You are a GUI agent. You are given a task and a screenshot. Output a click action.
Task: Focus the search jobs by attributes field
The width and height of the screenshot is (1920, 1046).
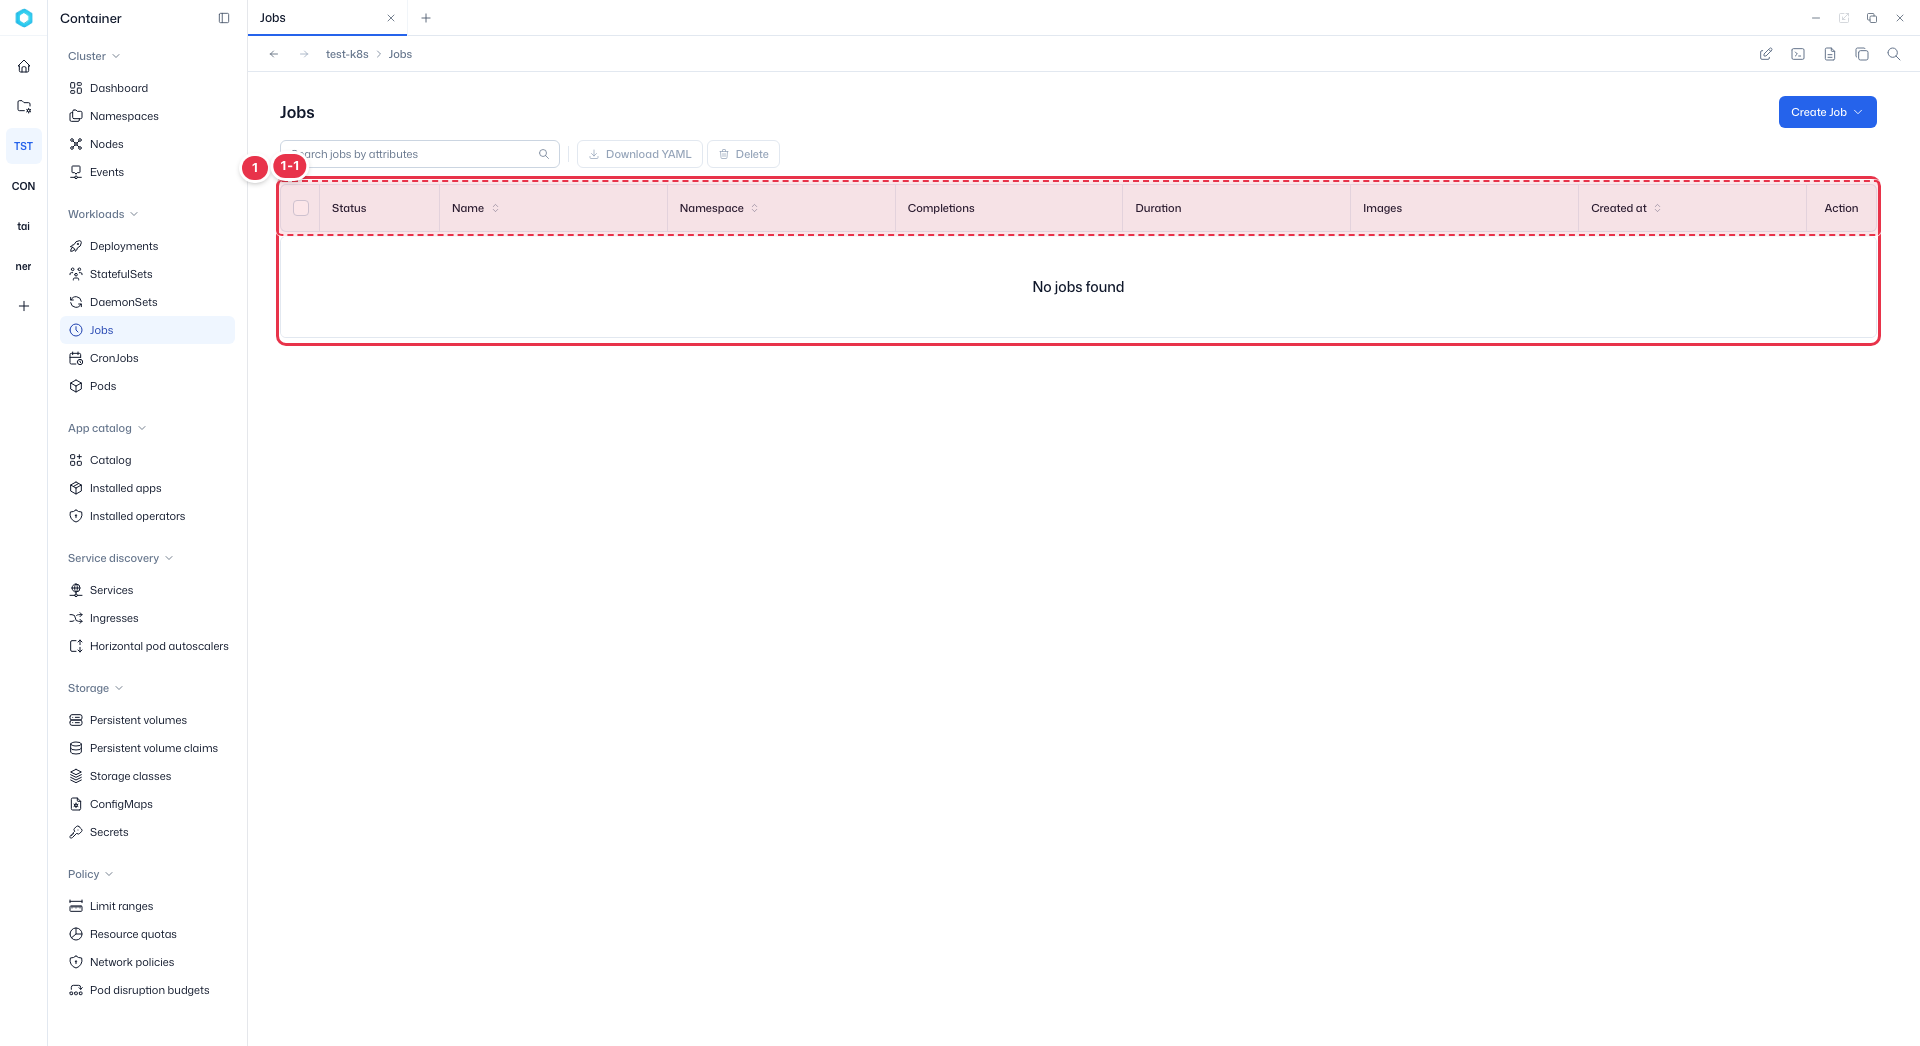coord(419,154)
